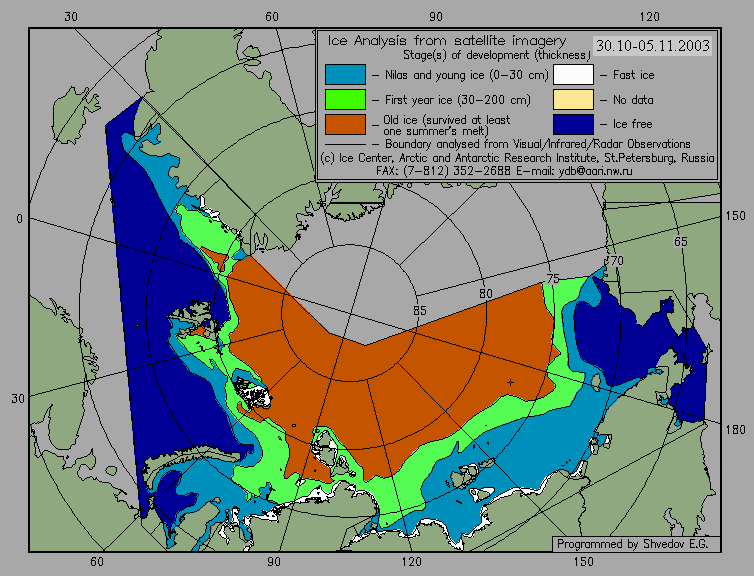Click the dark blue Ice free swatch
The image size is (754, 576).
coord(573,124)
